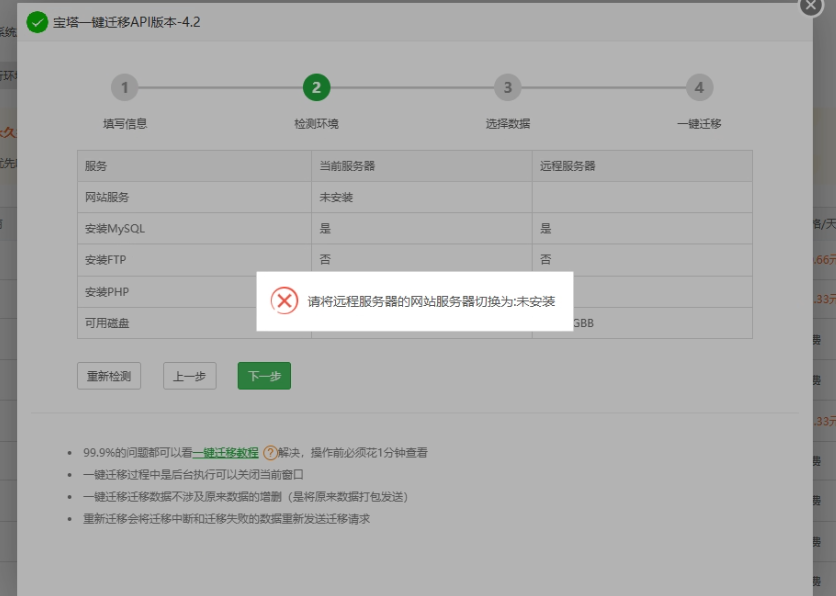Open the orange question mark help icon

(x=270, y=453)
